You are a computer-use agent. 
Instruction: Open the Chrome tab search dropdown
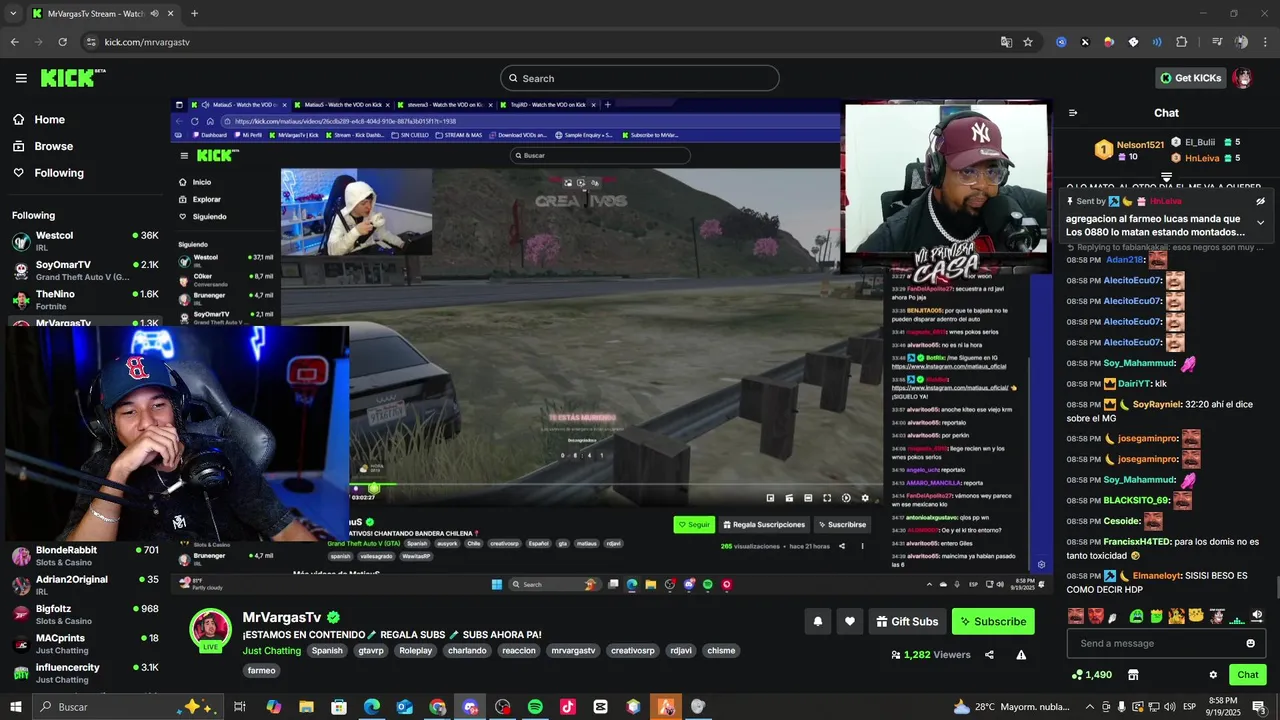(13, 14)
